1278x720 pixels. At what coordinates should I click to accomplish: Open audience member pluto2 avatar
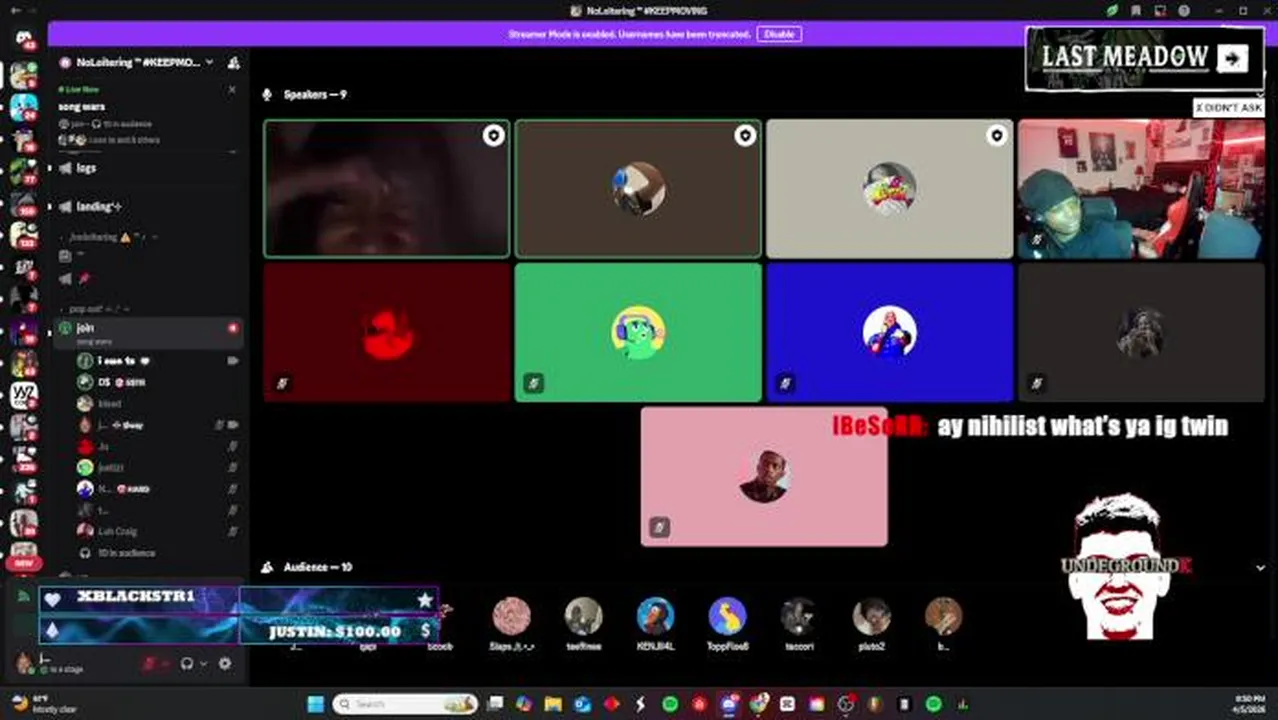[x=871, y=617]
